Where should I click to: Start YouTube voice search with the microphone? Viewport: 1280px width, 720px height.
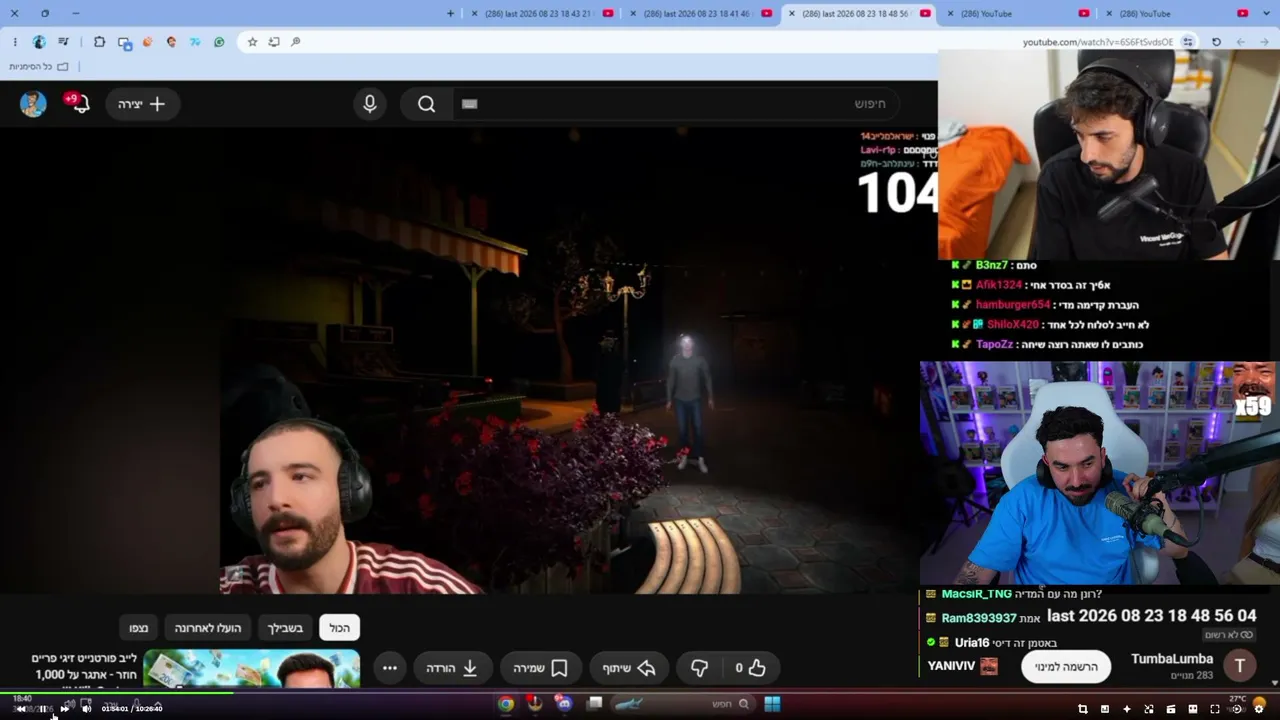tap(370, 104)
